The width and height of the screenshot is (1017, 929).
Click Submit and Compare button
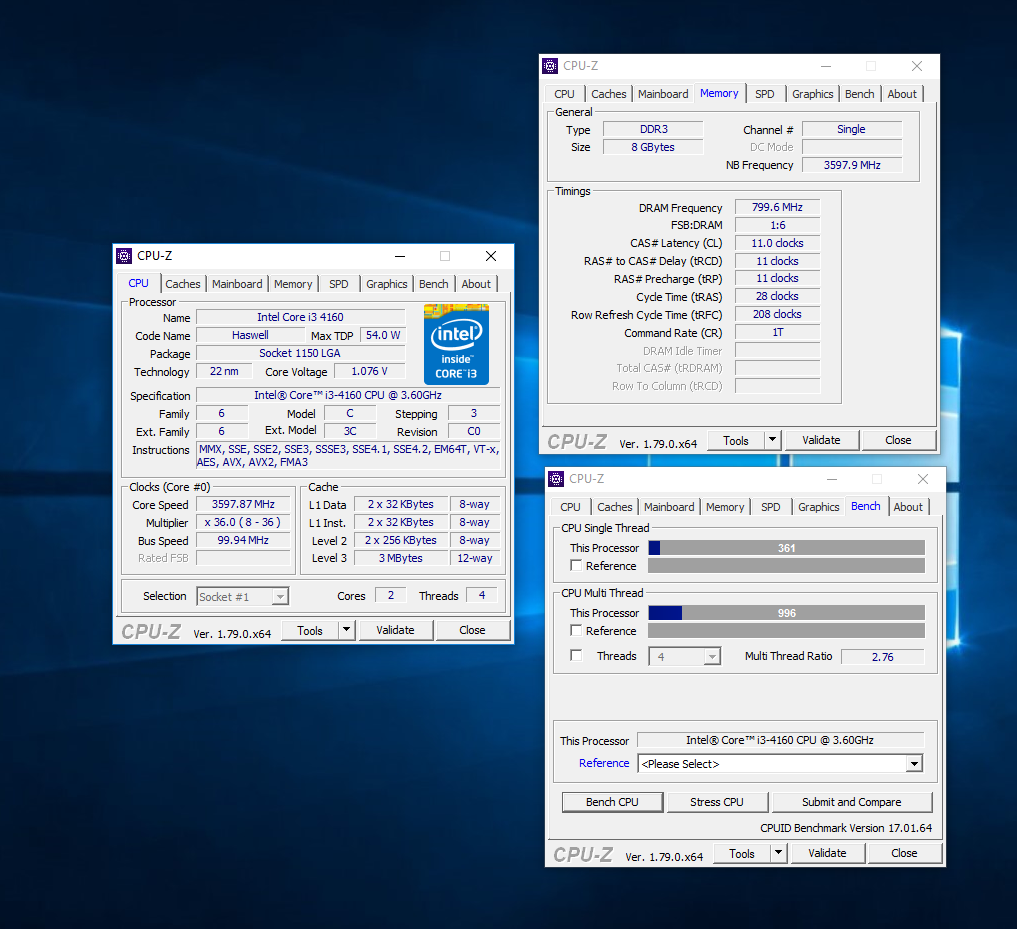pyautogui.click(x=852, y=802)
